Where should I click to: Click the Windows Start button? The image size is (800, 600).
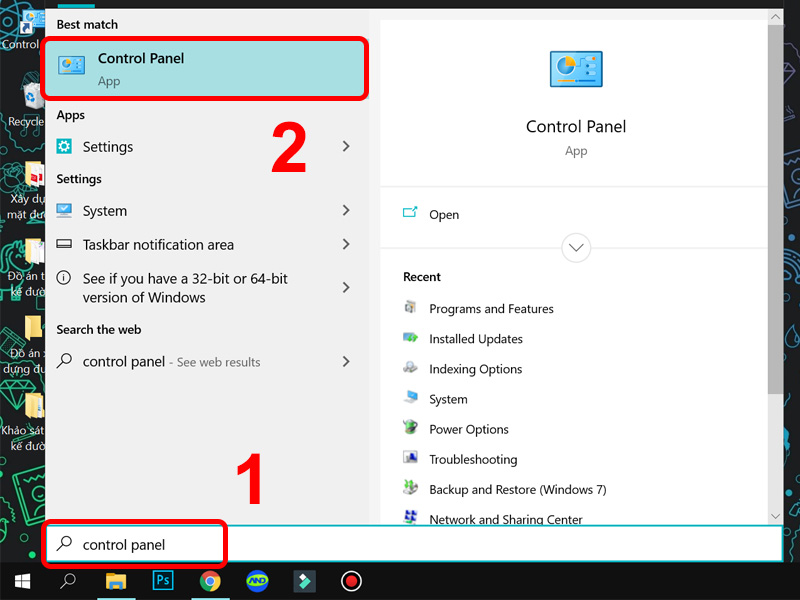(x=22, y=580)
